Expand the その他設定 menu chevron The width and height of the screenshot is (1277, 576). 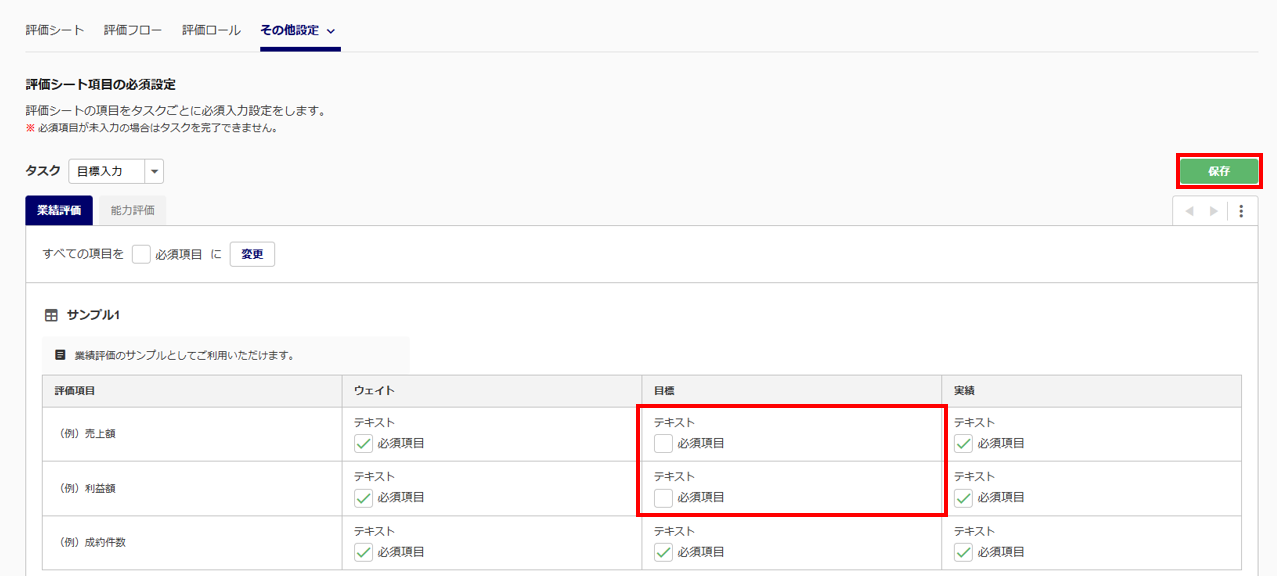pyautogui.click(x=331, y=31)
